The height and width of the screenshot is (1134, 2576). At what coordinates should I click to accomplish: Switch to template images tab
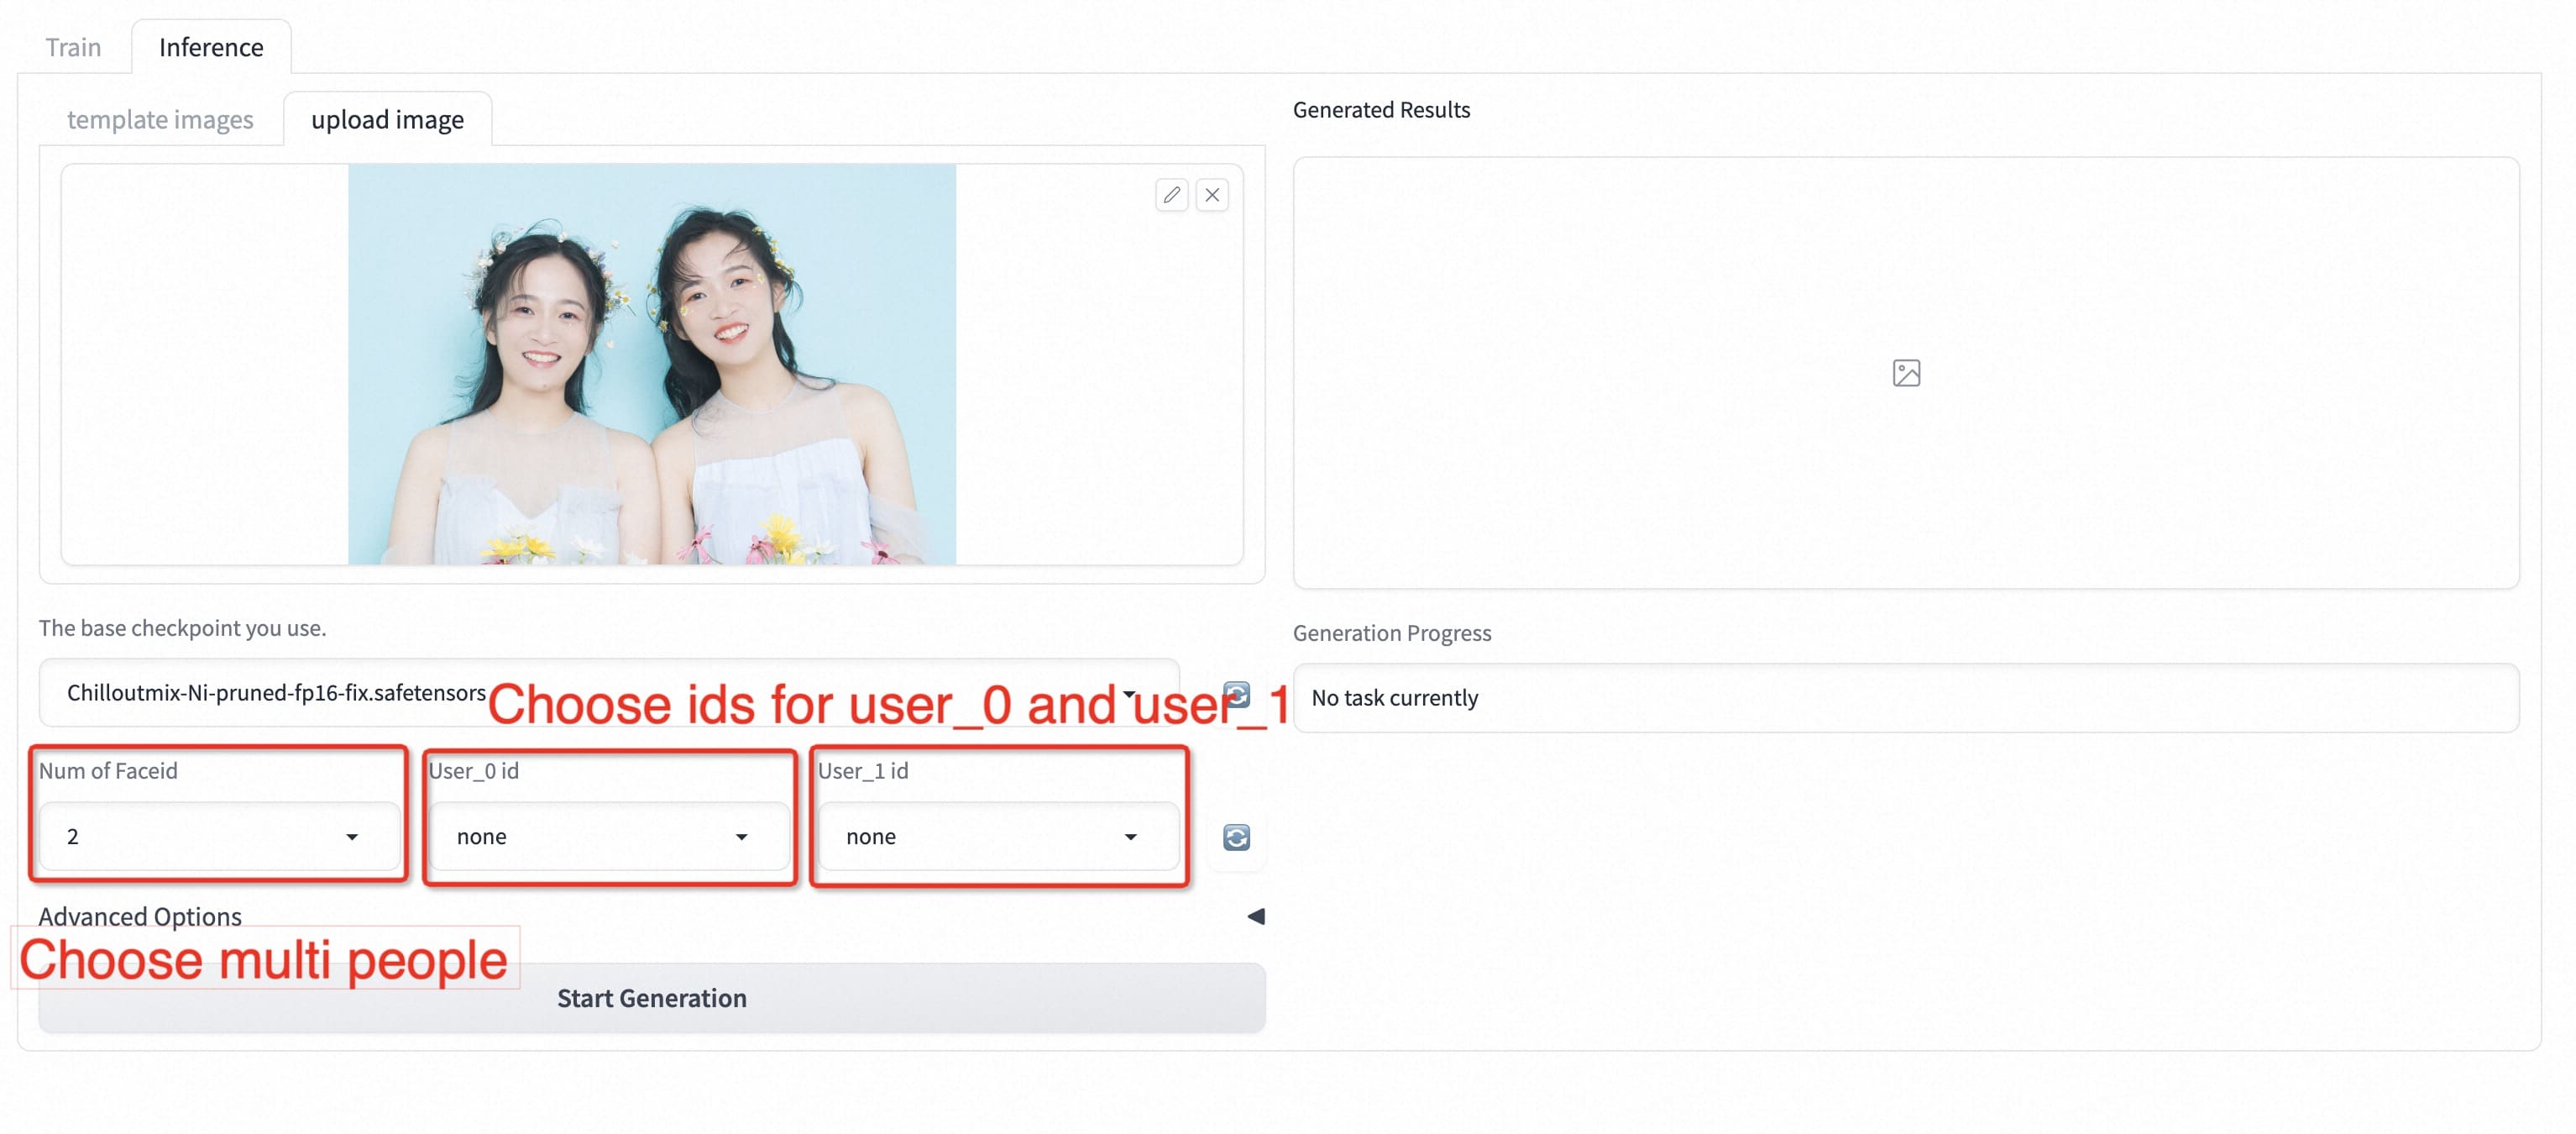(x=160, y=120)
